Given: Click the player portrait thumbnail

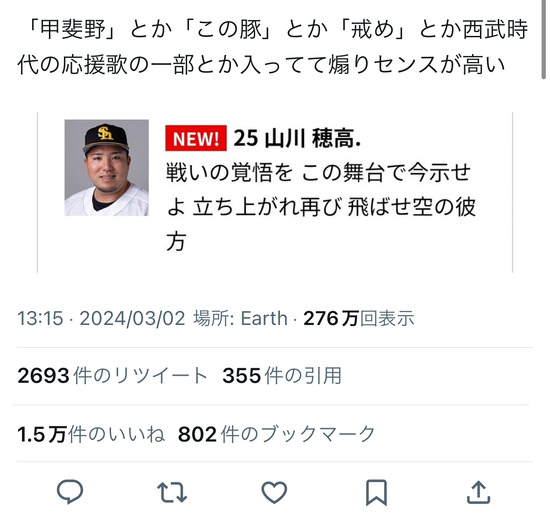Looking at the screenshot, I should click(107, 168).
